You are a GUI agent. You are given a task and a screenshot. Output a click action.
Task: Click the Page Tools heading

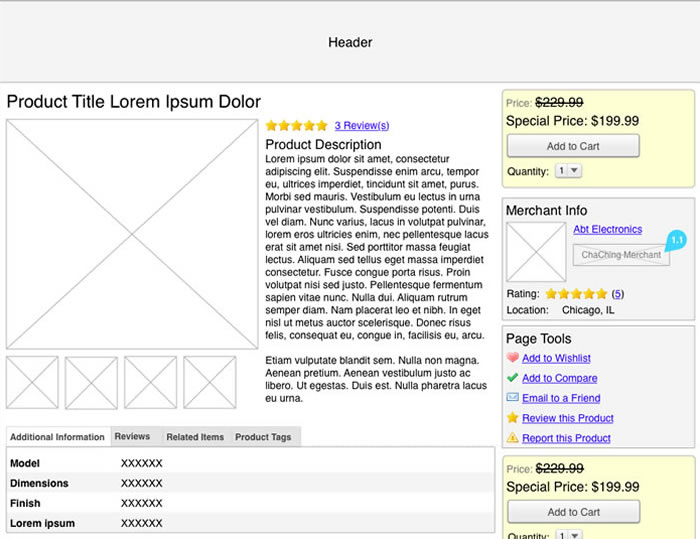click(538, 338)
